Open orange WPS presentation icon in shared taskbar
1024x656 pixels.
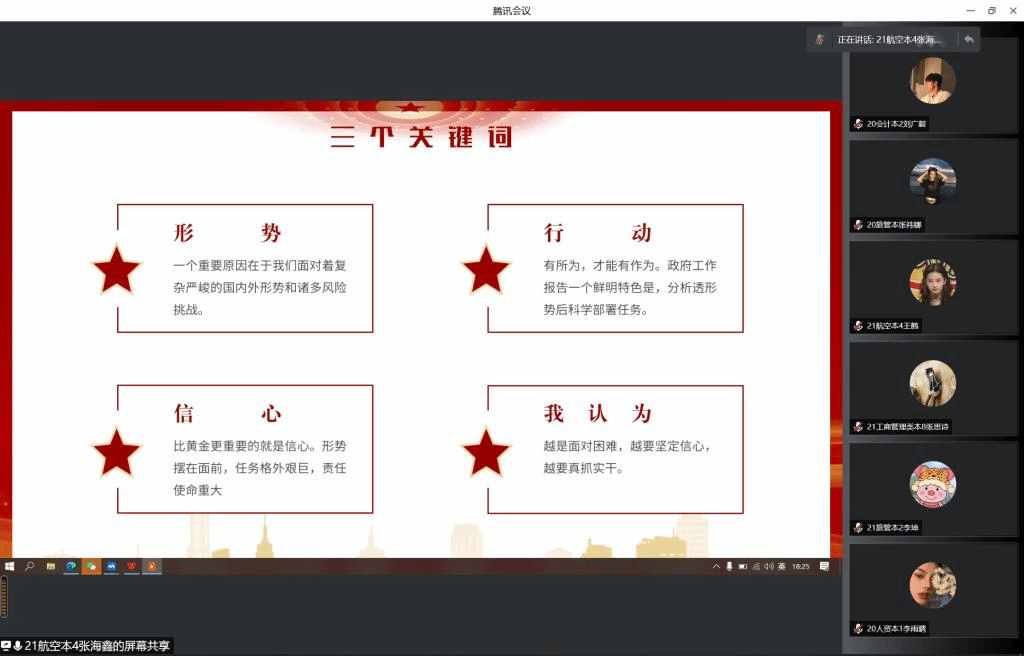click(152, 566)
